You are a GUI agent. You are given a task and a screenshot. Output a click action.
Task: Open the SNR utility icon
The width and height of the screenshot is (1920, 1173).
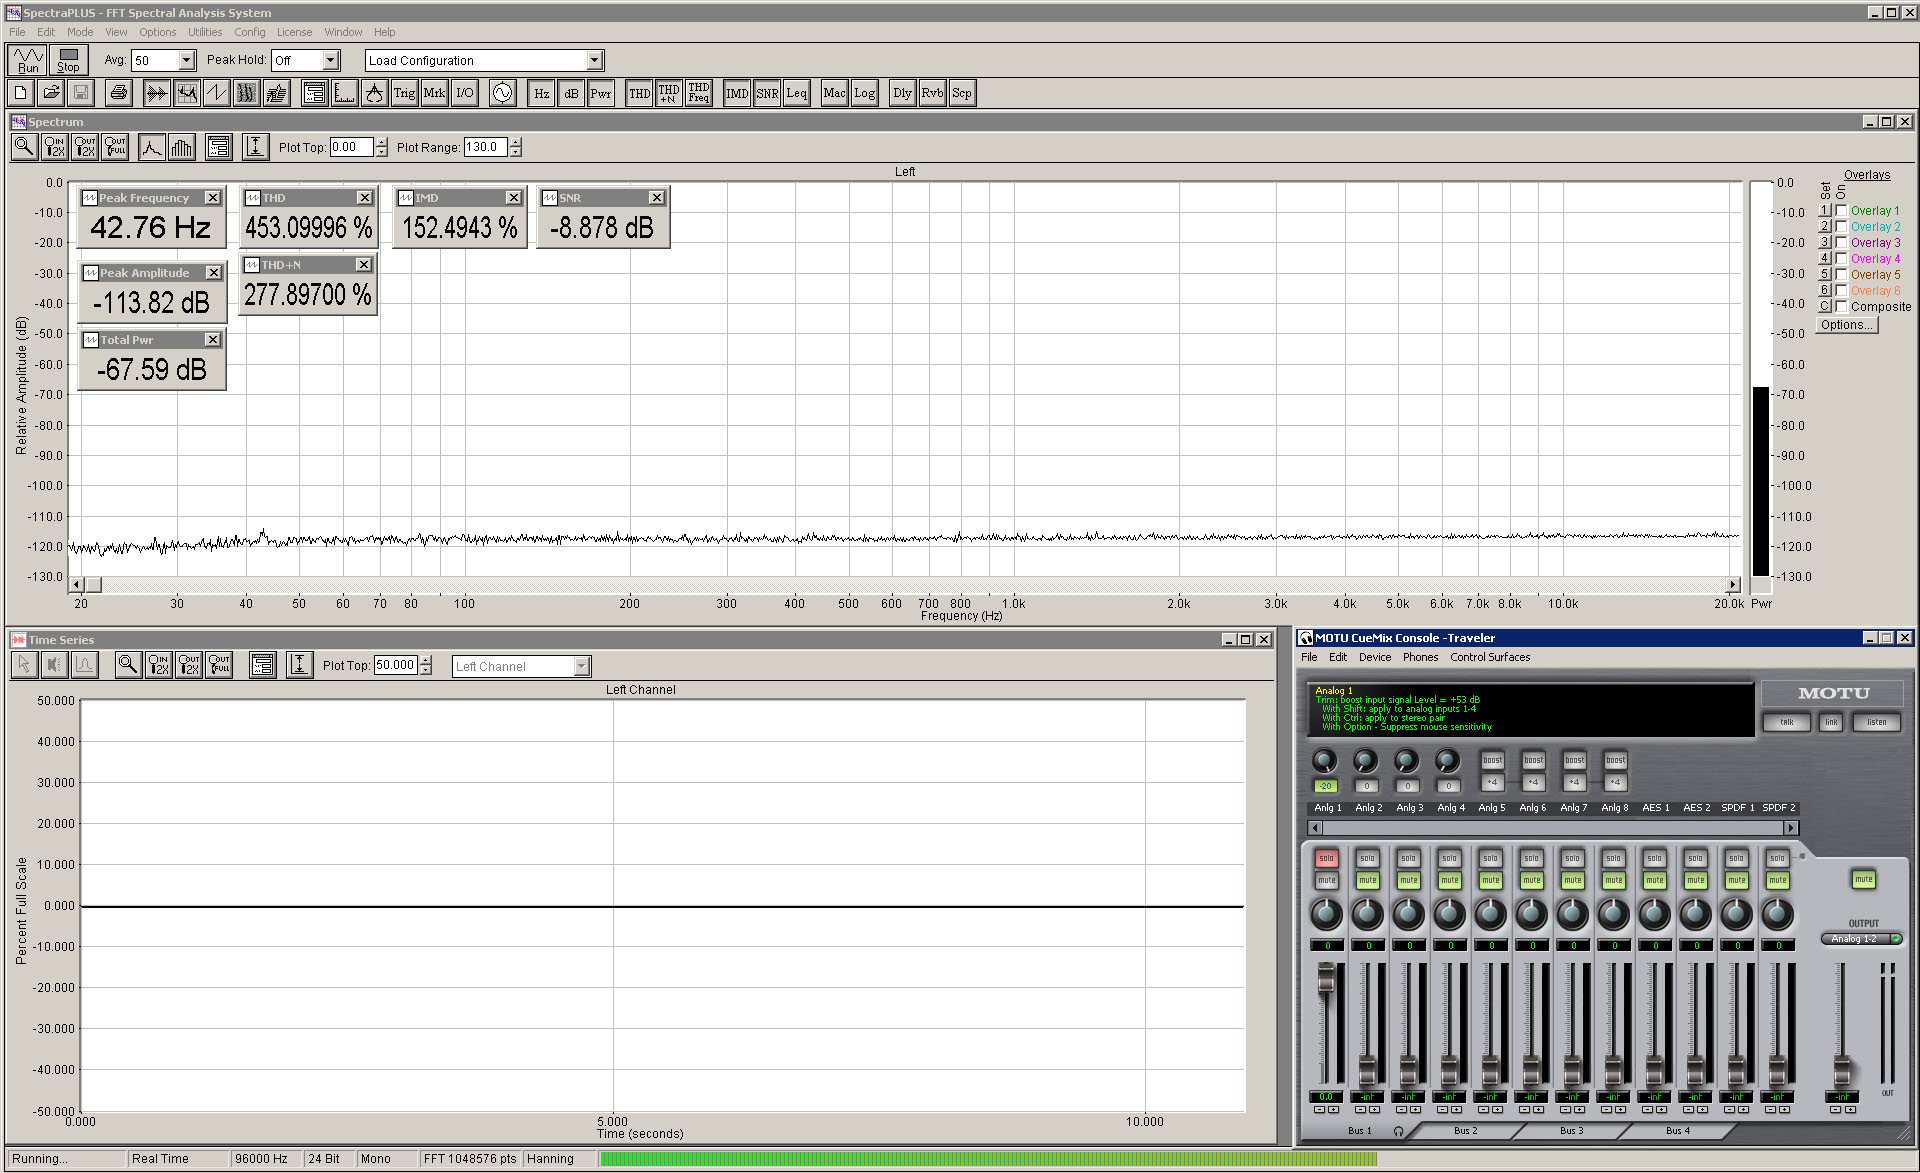[767, 93]
